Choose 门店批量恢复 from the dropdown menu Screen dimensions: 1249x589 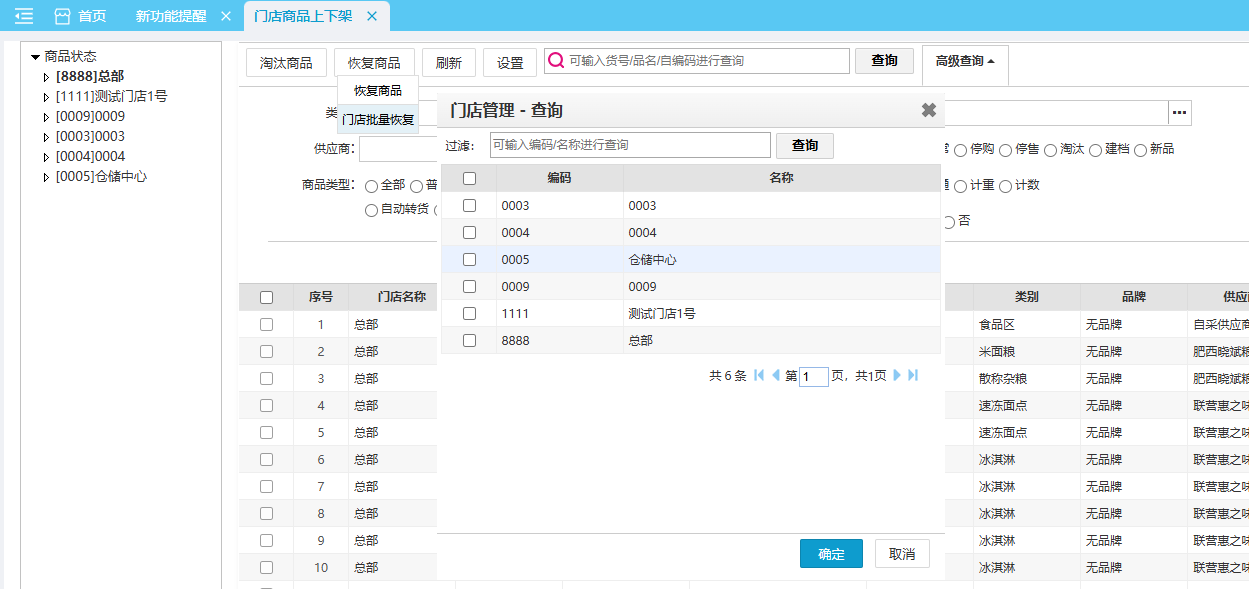click(378, 119)
